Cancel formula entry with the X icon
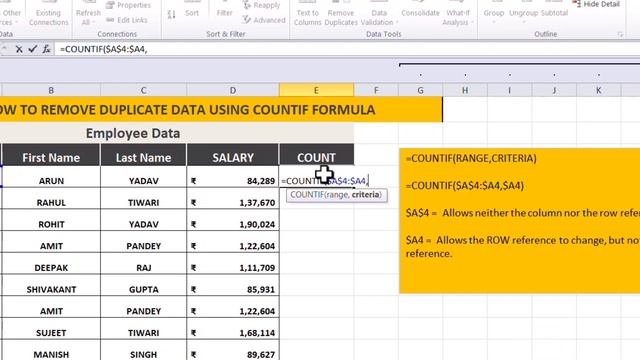640x360 pixels. pos(19,49)
